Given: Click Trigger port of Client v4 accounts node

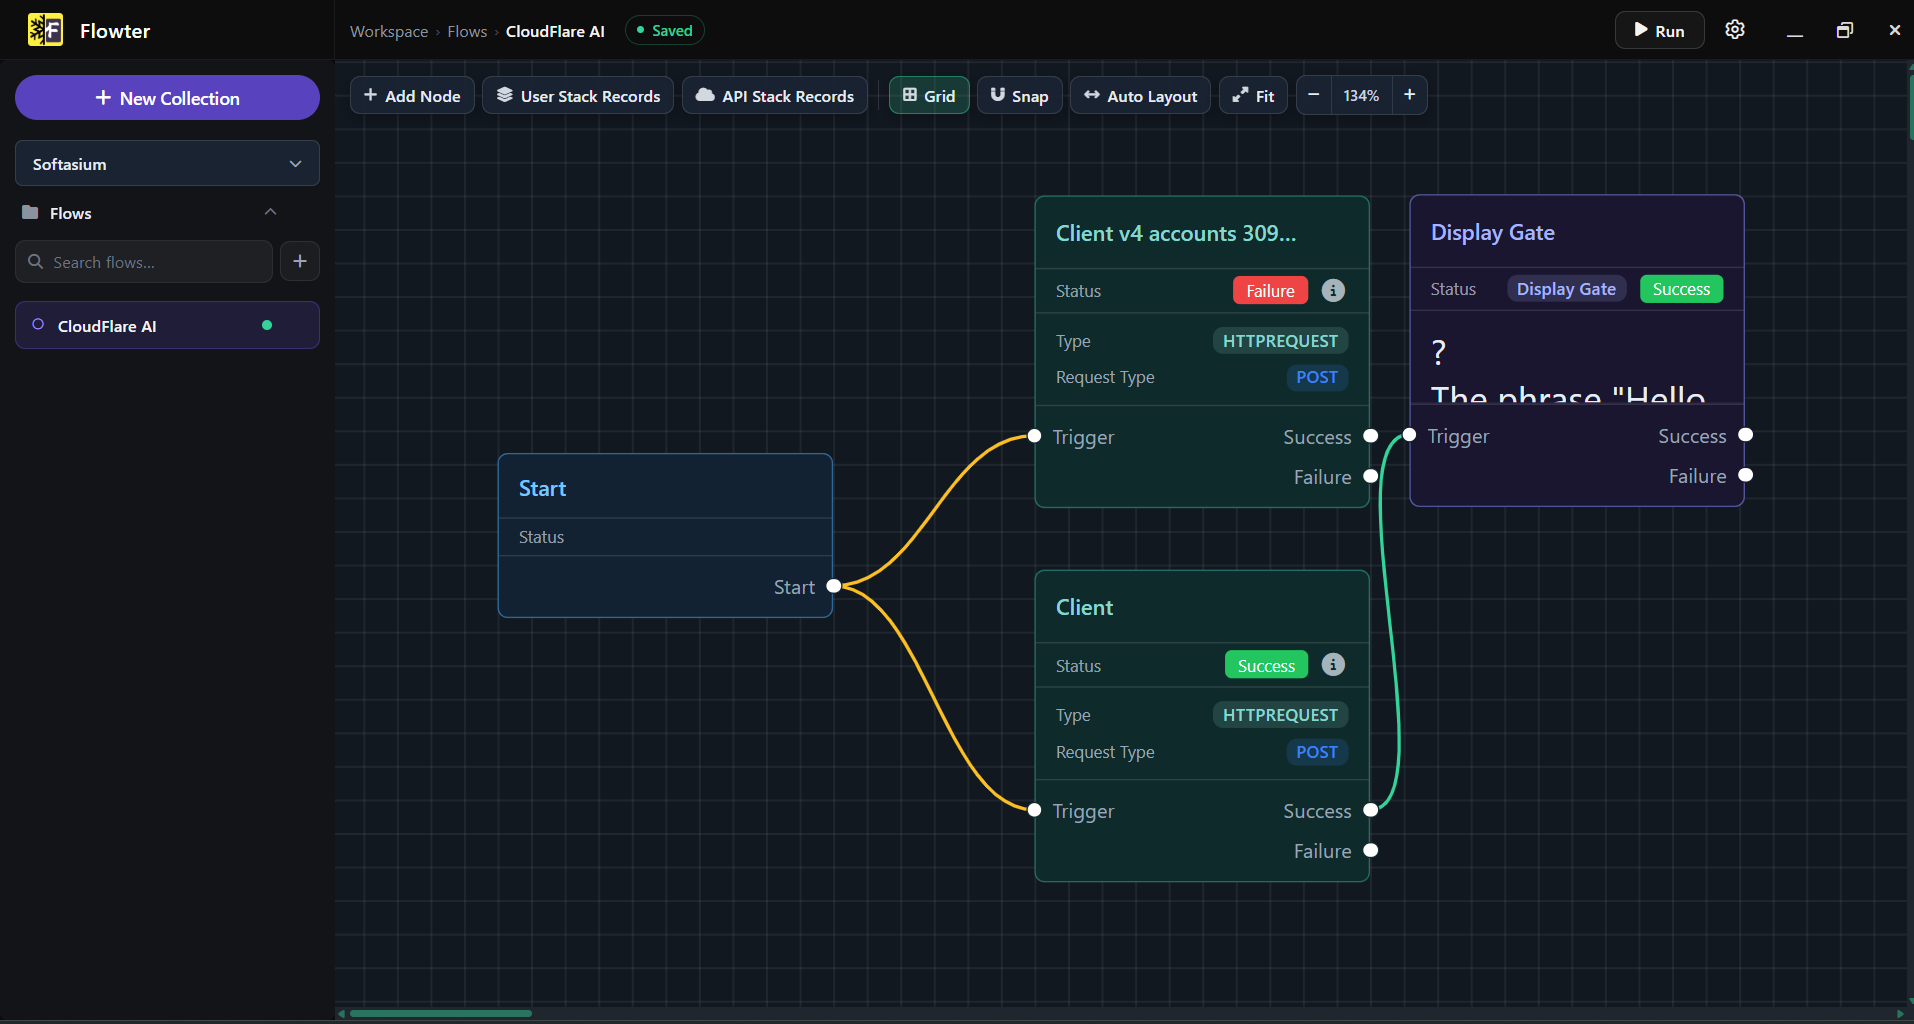Looking at the screenshot, I should pos(1035,436).
